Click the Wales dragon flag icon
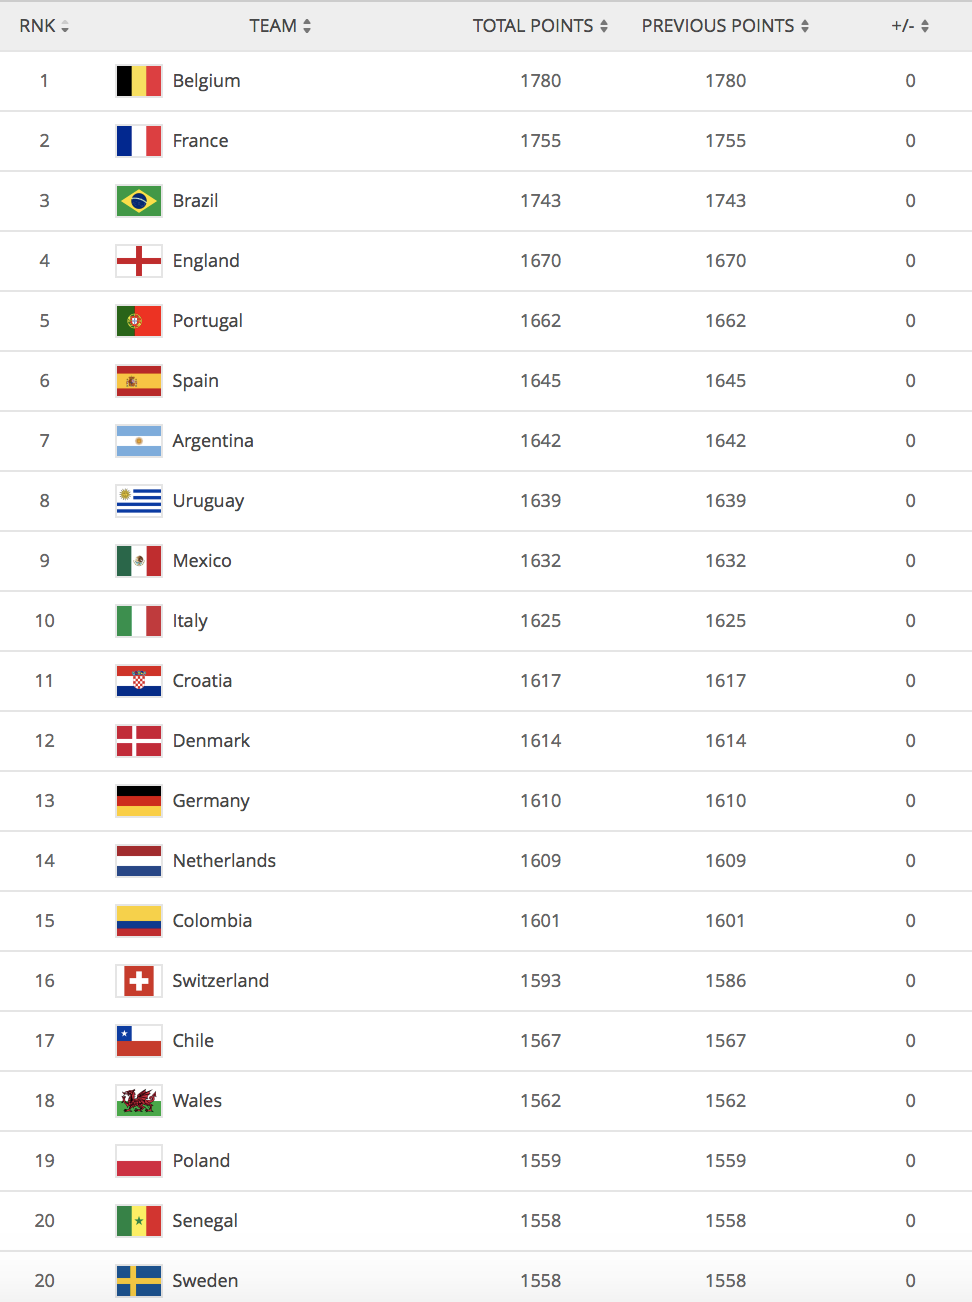 click(x=139, y=1101)
